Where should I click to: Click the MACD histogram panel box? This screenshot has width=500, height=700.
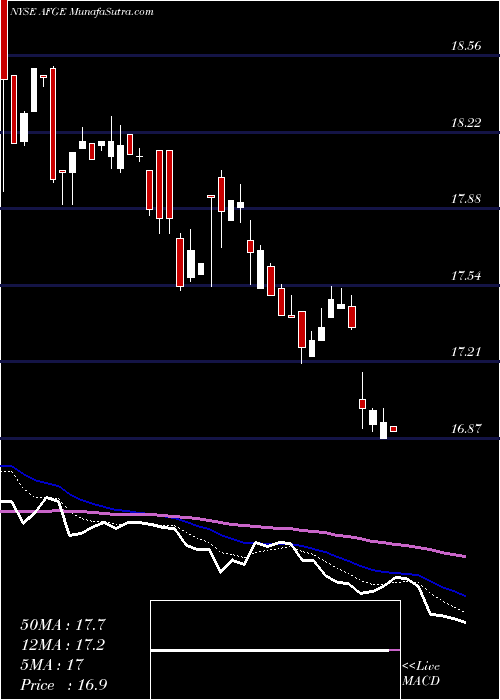pos(275,650)
